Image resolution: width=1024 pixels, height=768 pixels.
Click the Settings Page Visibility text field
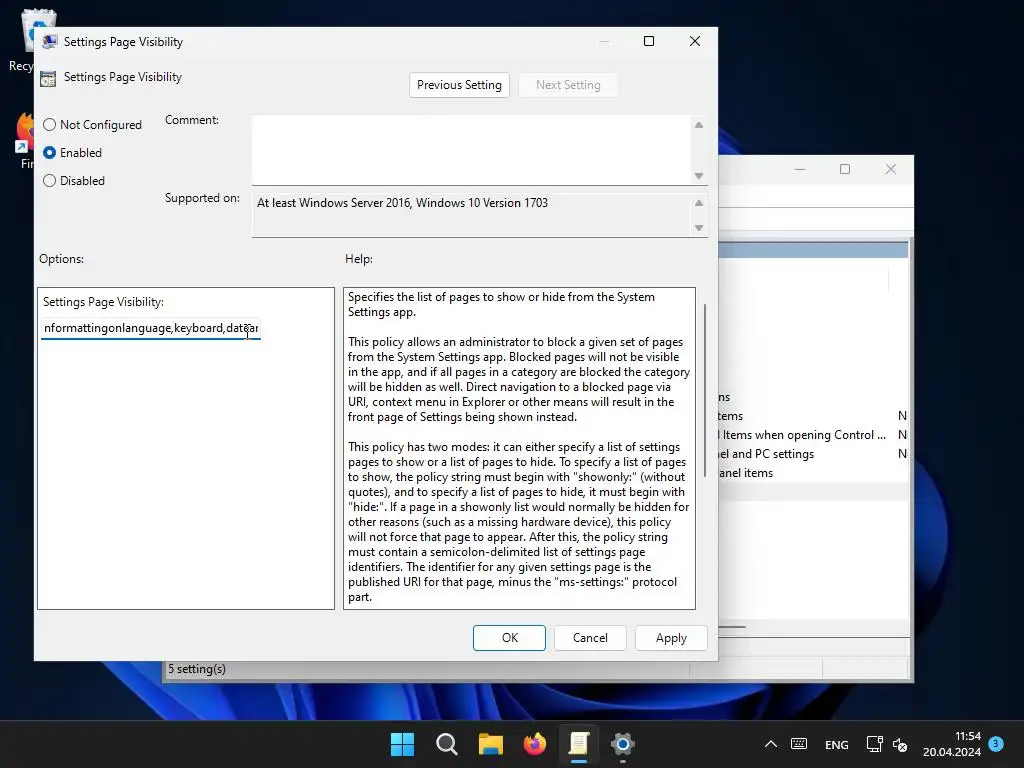151,328
